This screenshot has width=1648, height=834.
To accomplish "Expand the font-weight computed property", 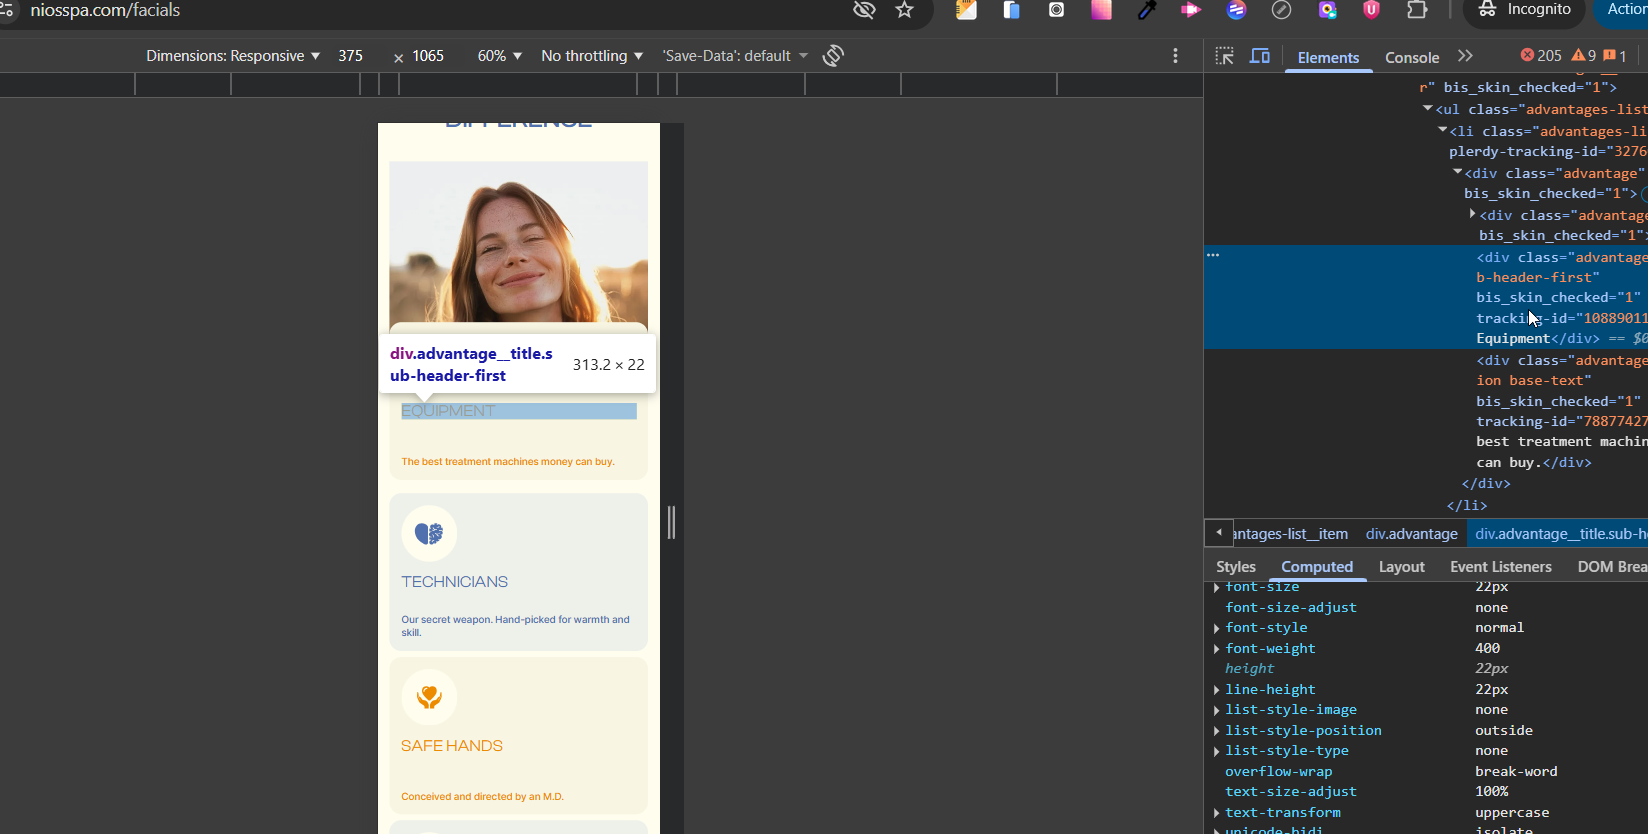I will tap(1216, 649).
